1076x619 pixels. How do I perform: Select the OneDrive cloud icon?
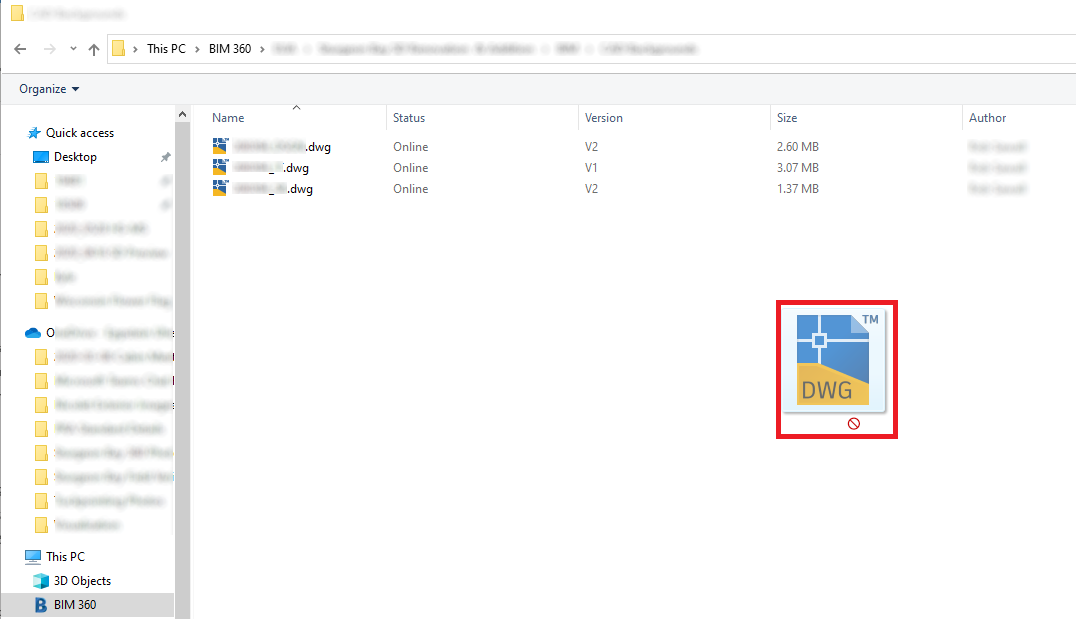(33, 332)
